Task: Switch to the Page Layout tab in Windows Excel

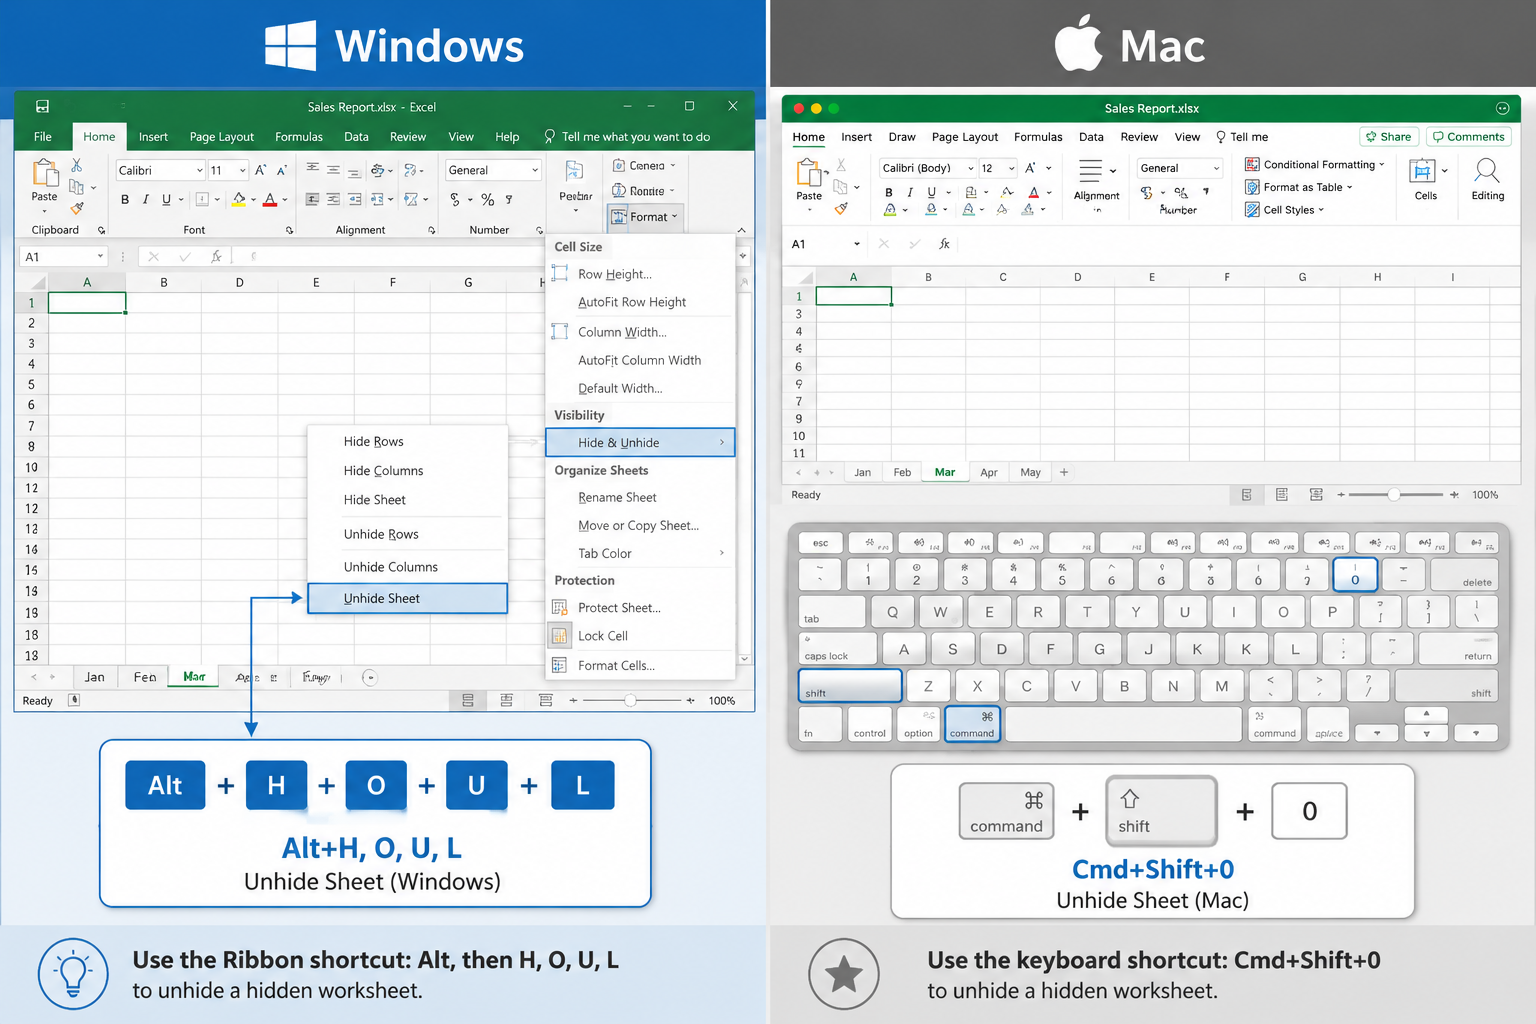Action: 222,137
